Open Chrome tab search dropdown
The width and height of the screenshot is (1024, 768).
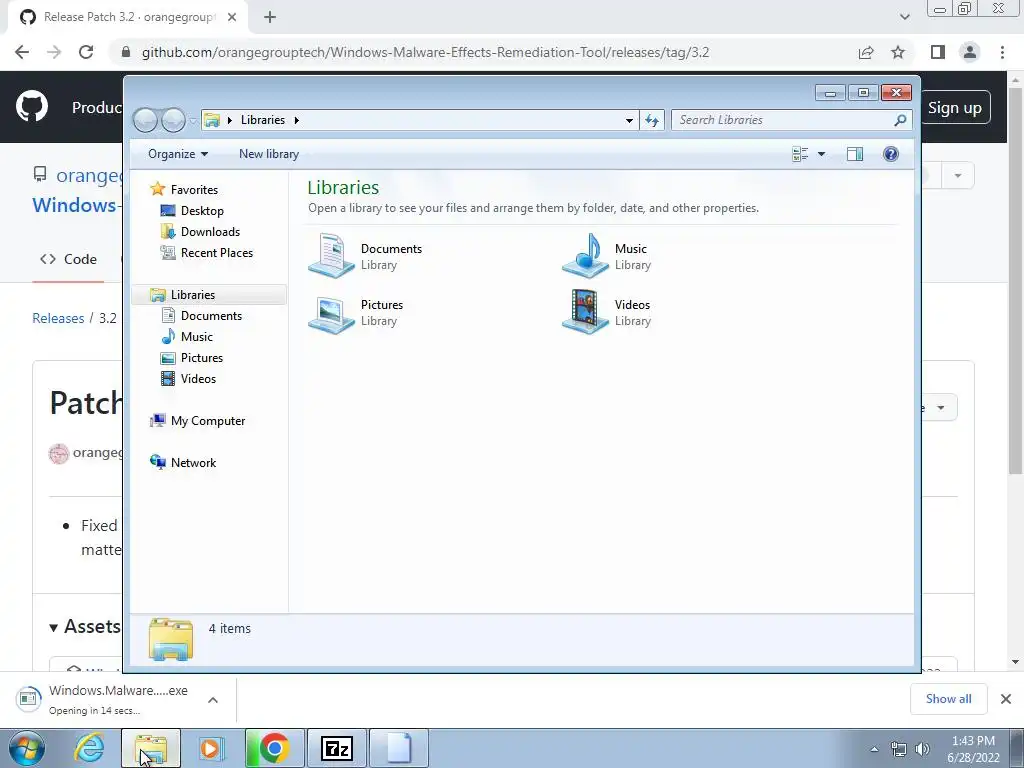904,17
